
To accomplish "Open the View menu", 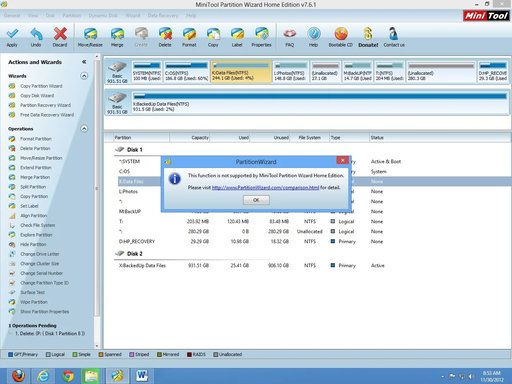I will pos(33,16).
